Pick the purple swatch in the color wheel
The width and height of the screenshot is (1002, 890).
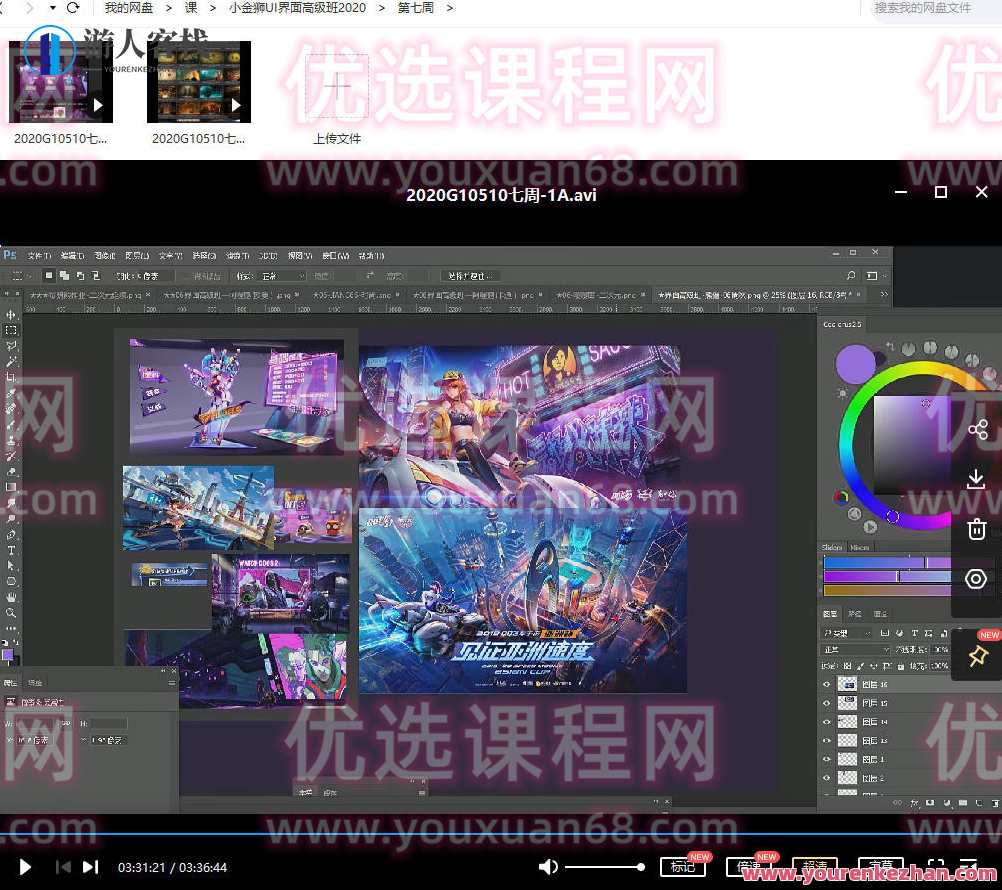(x=856, y=365)
